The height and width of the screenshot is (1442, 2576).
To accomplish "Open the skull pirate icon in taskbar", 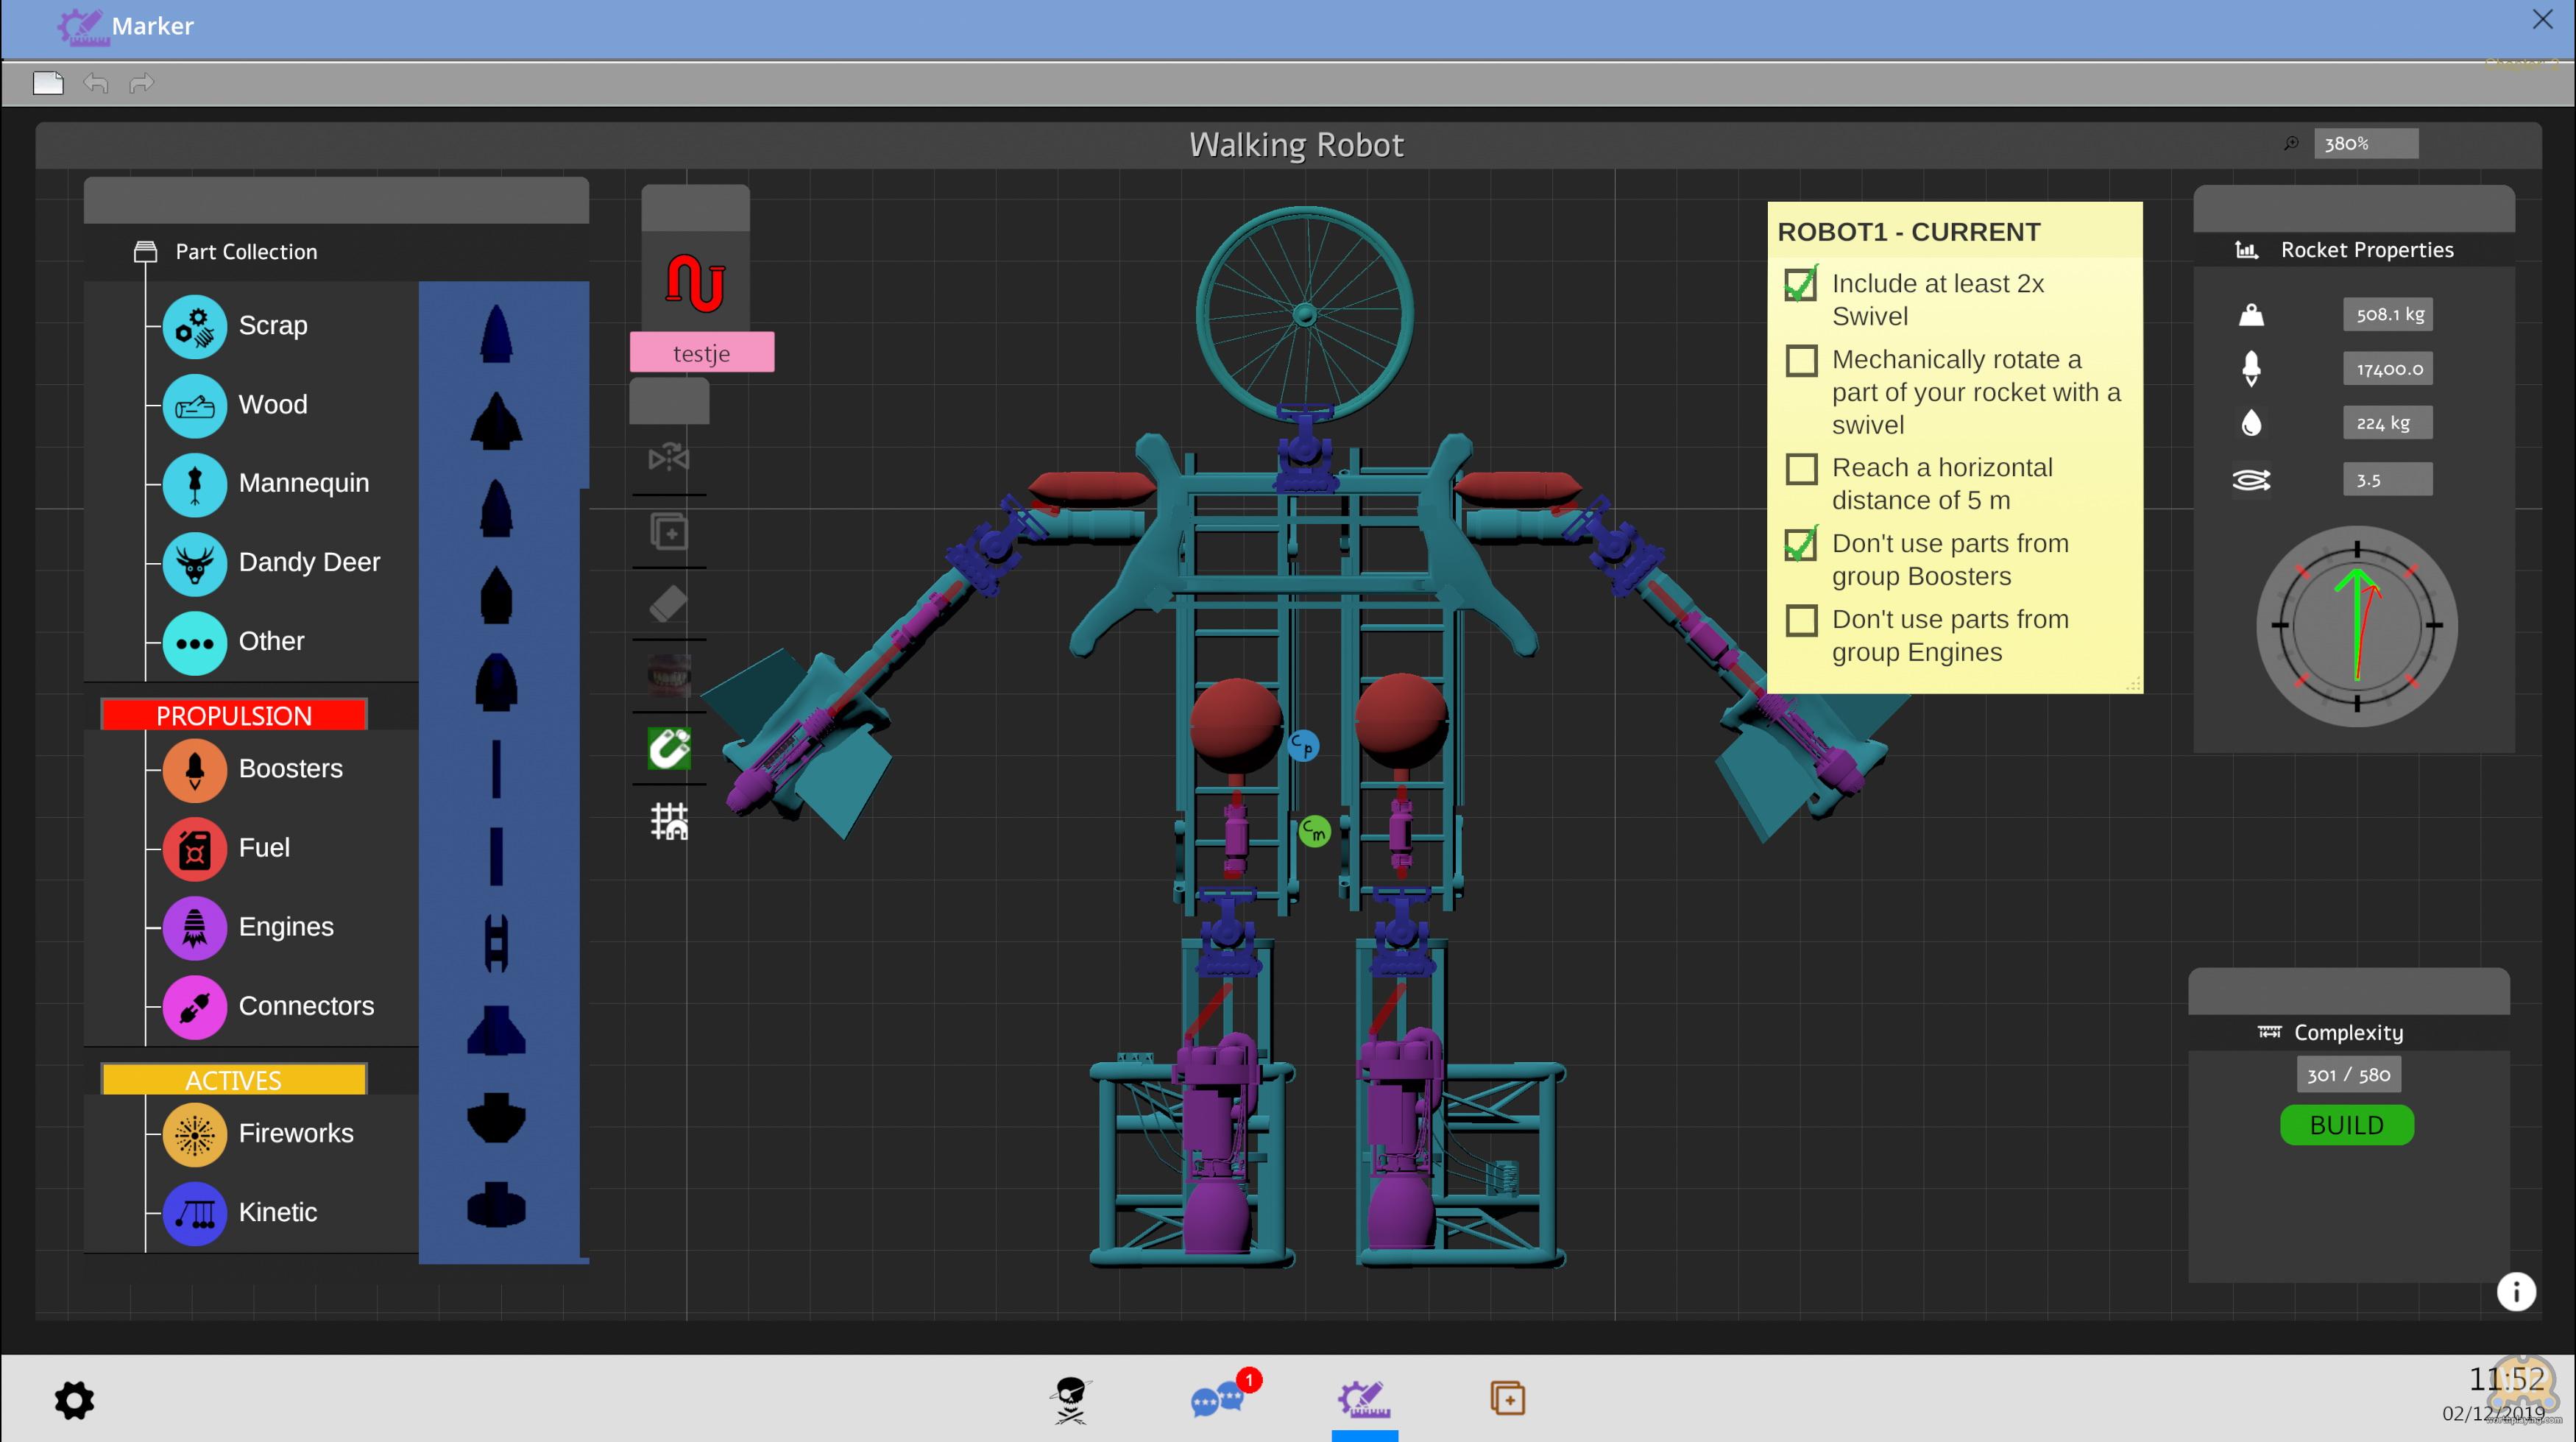I will 1071,1399.
